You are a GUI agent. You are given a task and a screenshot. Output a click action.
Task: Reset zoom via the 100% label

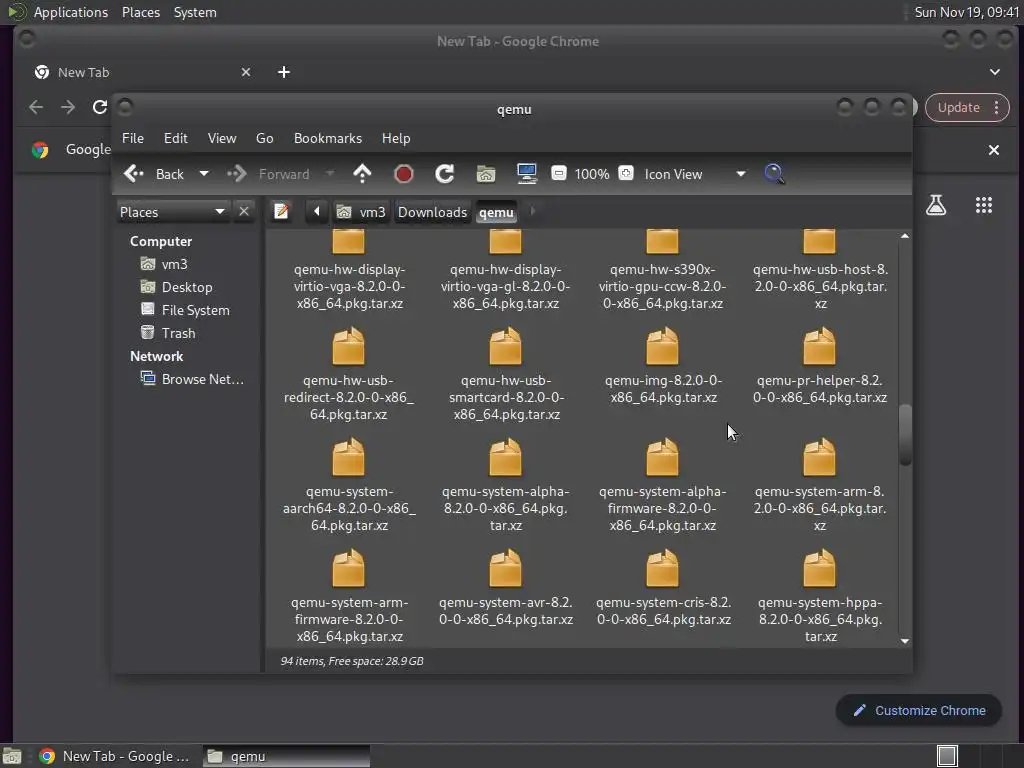pos(592,174)
